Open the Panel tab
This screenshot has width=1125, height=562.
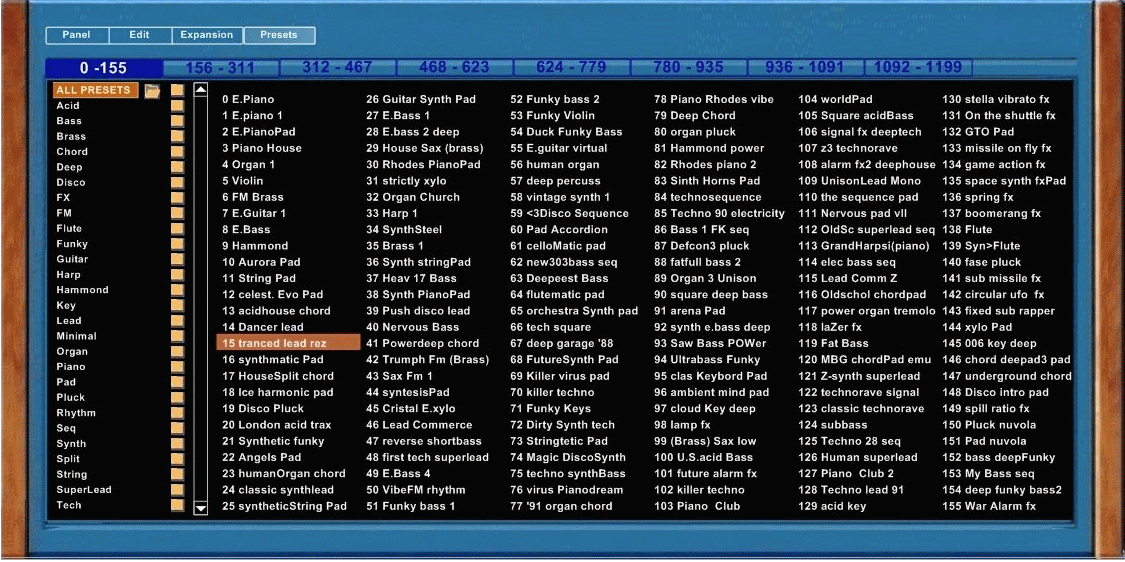(77, 35)
